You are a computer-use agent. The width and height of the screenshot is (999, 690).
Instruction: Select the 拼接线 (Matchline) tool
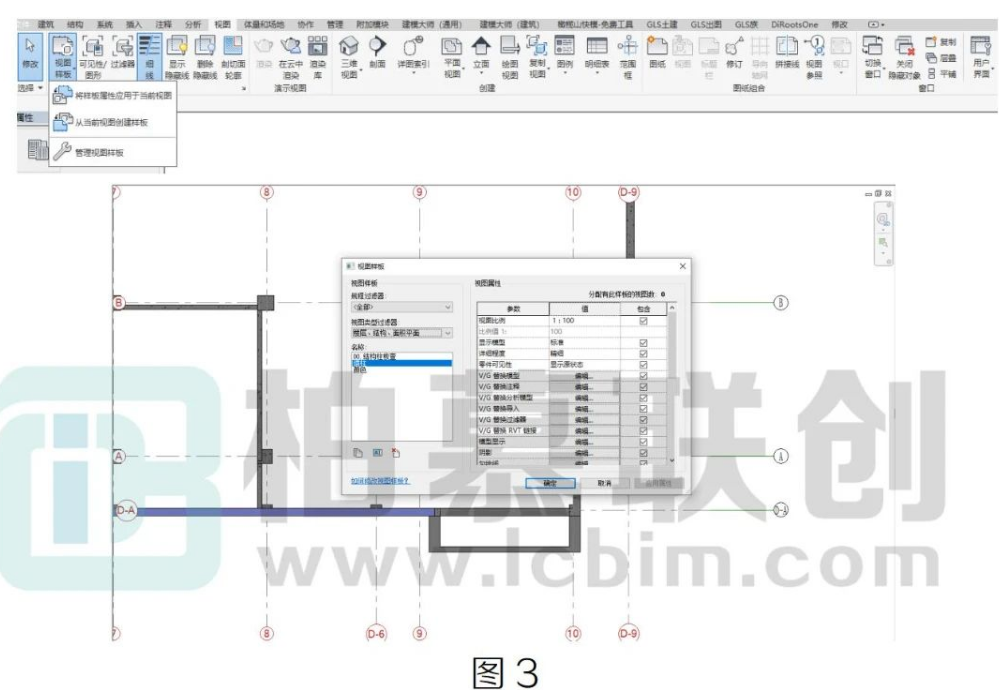coord(786,52)
